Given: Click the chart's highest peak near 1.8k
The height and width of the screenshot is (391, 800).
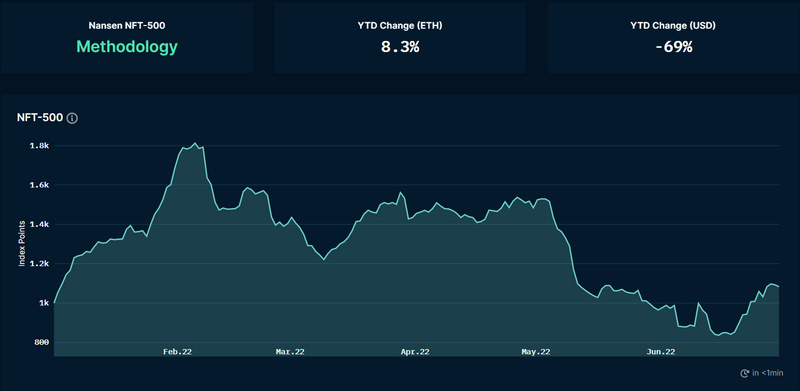Looking at the screenshot, I should pyautogui.click(x=195, y=143).
